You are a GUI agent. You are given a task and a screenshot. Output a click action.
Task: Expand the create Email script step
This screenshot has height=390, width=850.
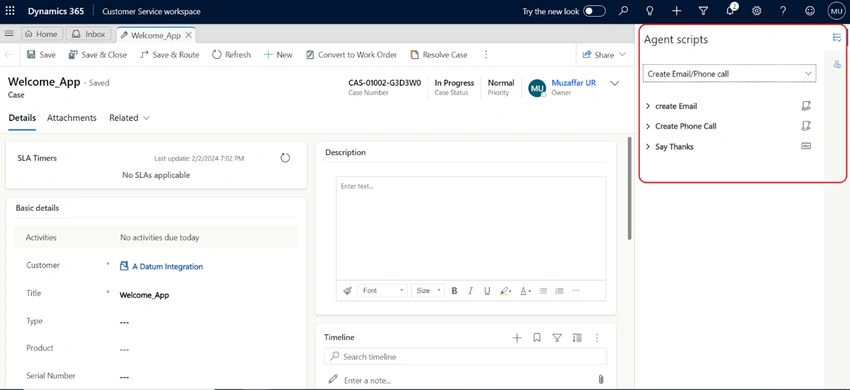click(x=648, y=106)
